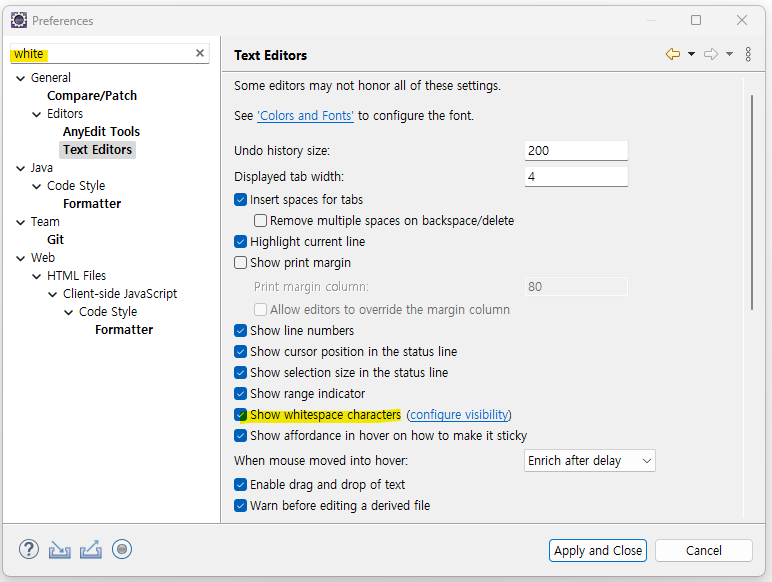Click the forward navigation arrow icon
Screen dimensions: 772x582
(x=711, y=54)
